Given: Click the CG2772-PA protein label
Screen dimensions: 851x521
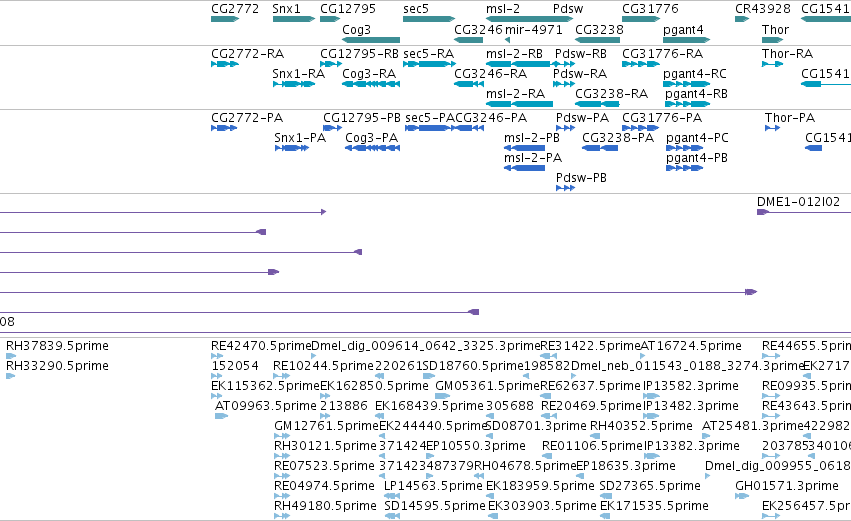Looking at the screenshot, I should coord(247,118).
